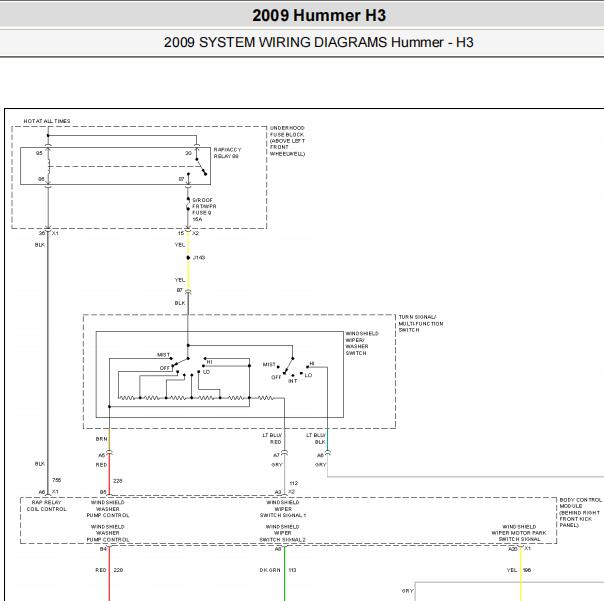Select 'WINDSHIELD WIPER SWITCH SIGNAL 2' text
604x601 pixels.
point(282,533)
